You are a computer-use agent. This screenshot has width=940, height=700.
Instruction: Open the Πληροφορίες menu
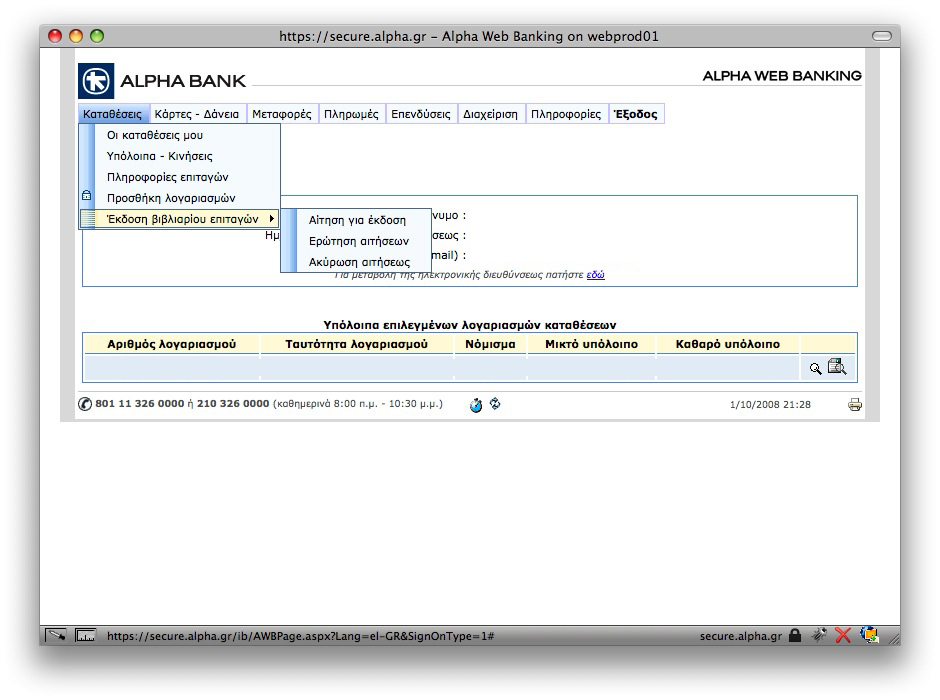pyautogui.click(x=566, y=114)
